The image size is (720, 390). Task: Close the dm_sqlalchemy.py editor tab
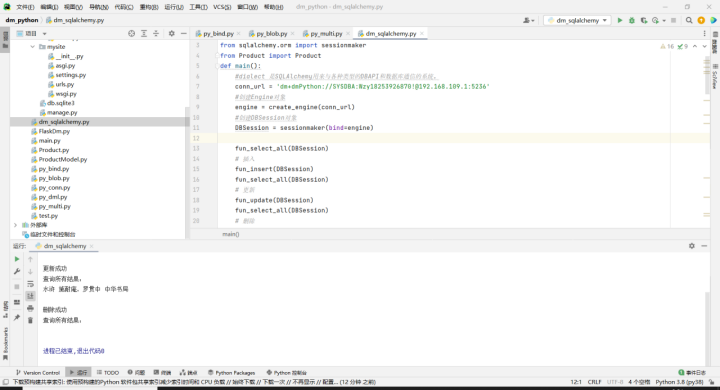tap(422, 34)
